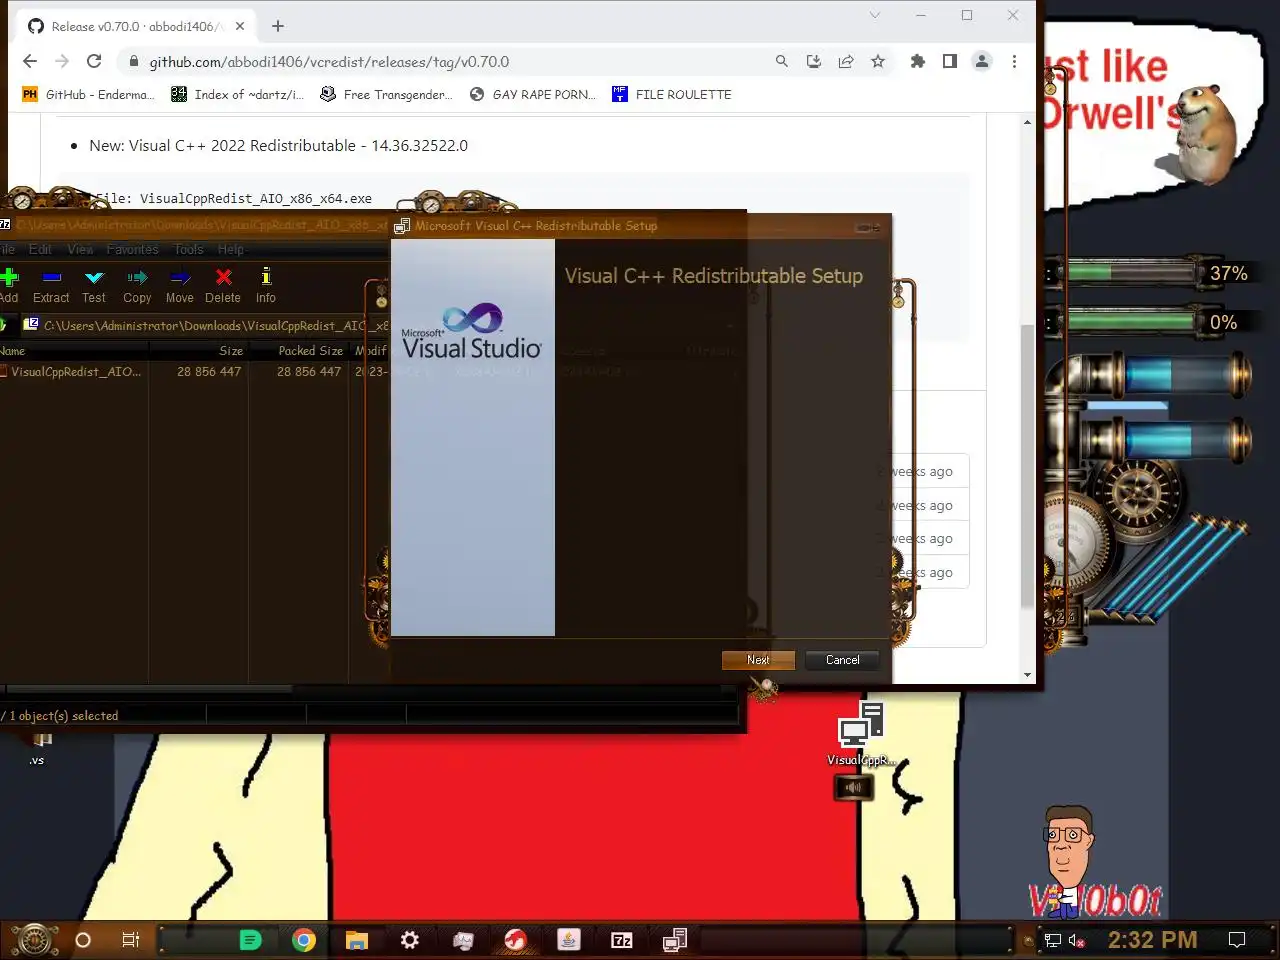The image size is (1280, 960).
Task: Click the 7-Zip folder path field
Action: point(205,325)
